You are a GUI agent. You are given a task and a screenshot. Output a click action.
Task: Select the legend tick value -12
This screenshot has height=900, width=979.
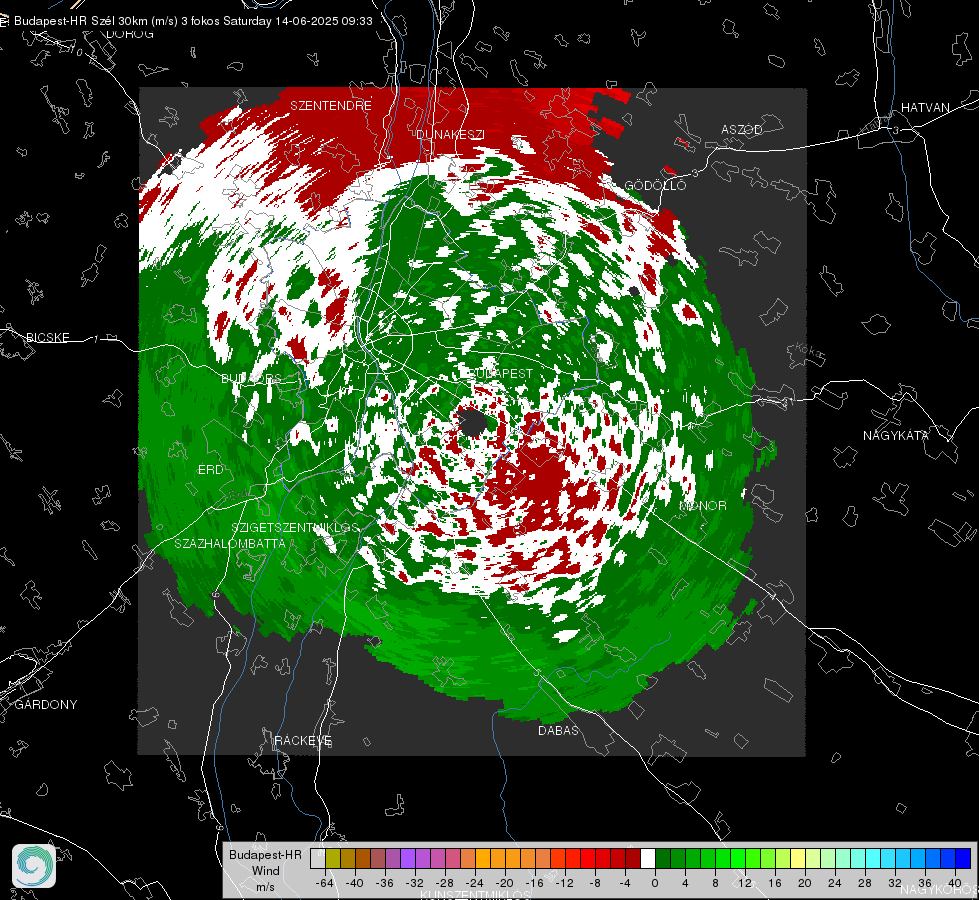point(564,883)
